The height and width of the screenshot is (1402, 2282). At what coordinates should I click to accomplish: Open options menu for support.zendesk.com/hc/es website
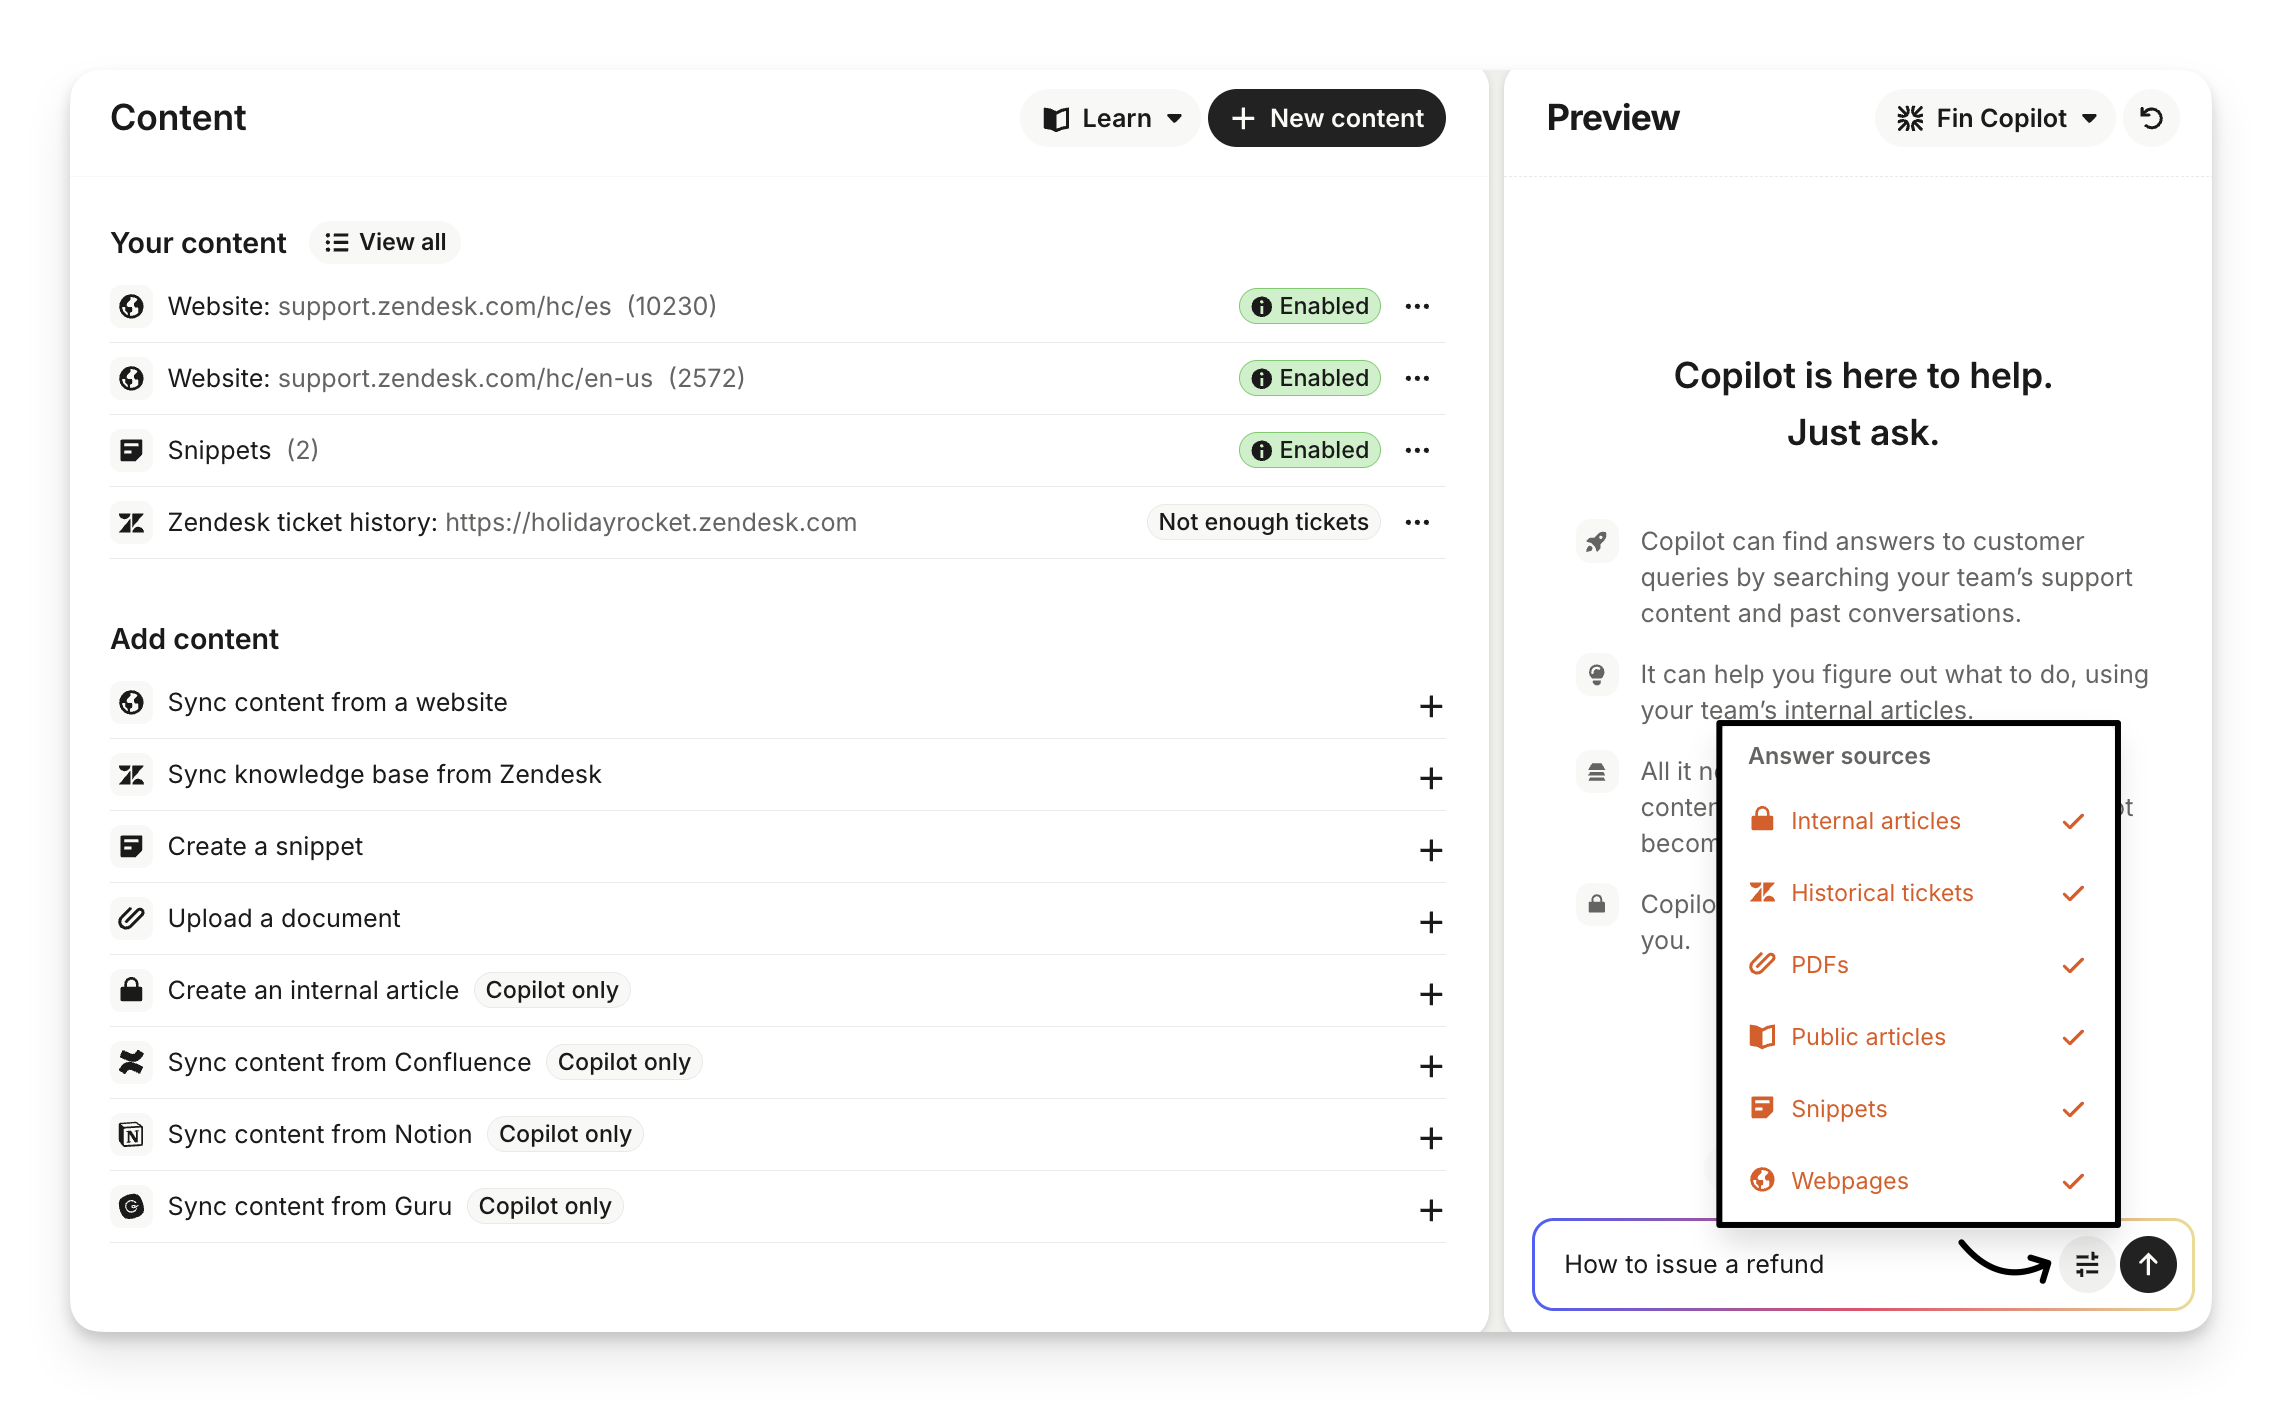[1417, 306]
